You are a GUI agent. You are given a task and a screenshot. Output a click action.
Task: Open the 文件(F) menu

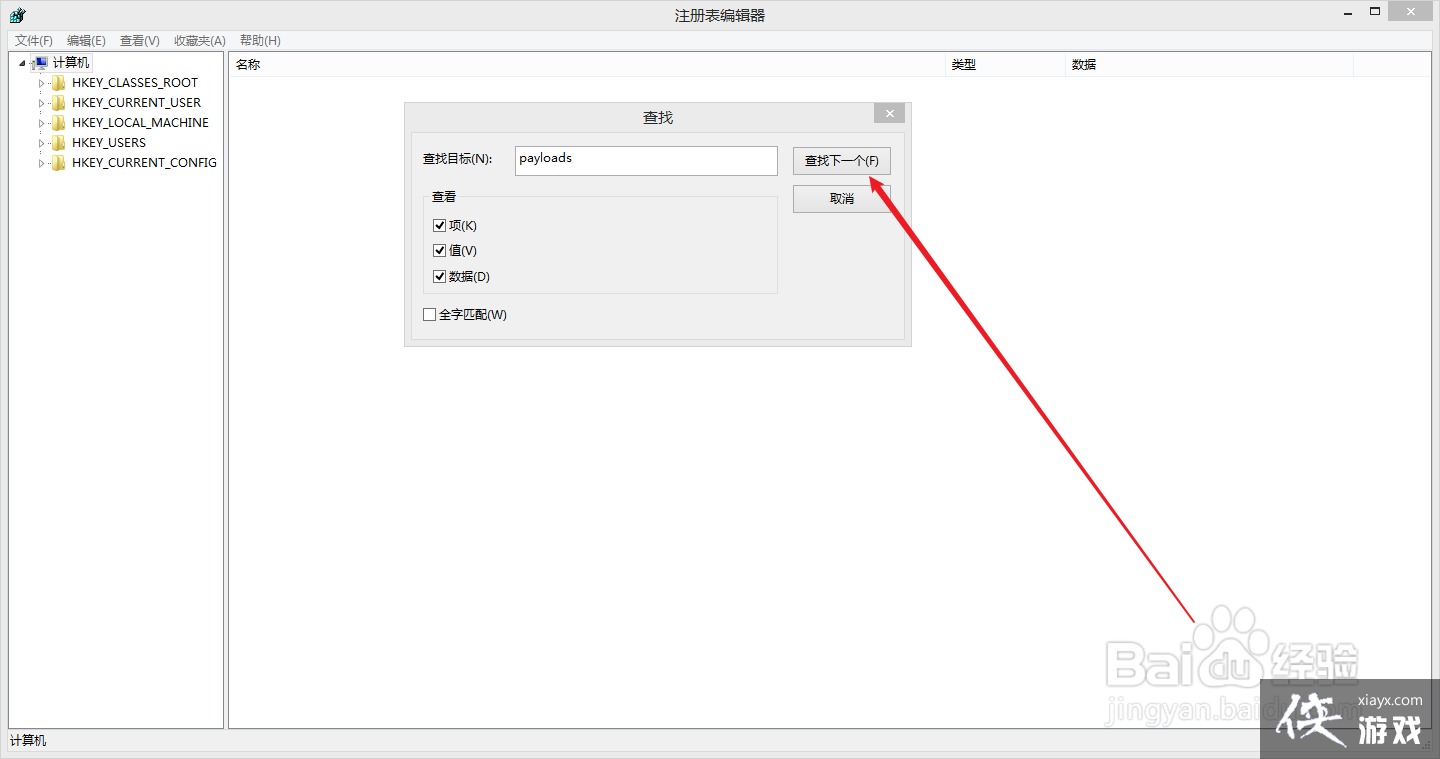(x=34, y=41)
